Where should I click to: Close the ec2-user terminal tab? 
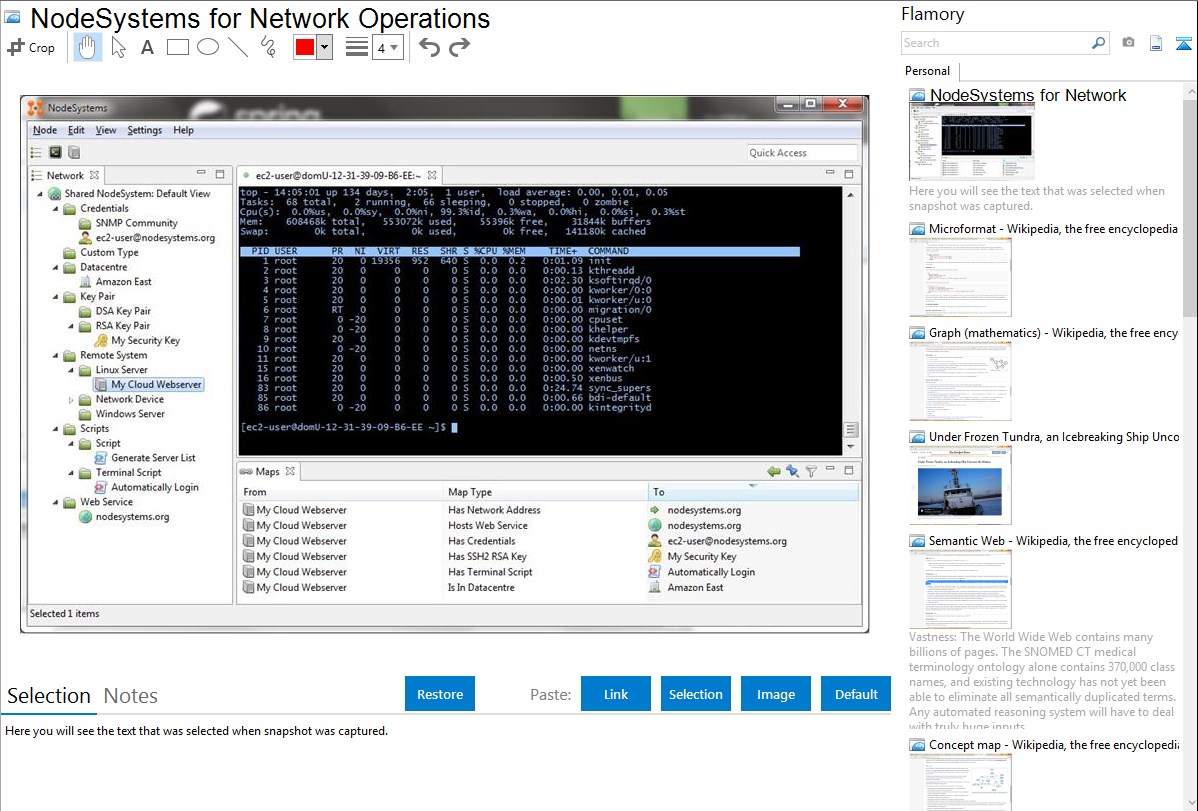coord(432,175)
